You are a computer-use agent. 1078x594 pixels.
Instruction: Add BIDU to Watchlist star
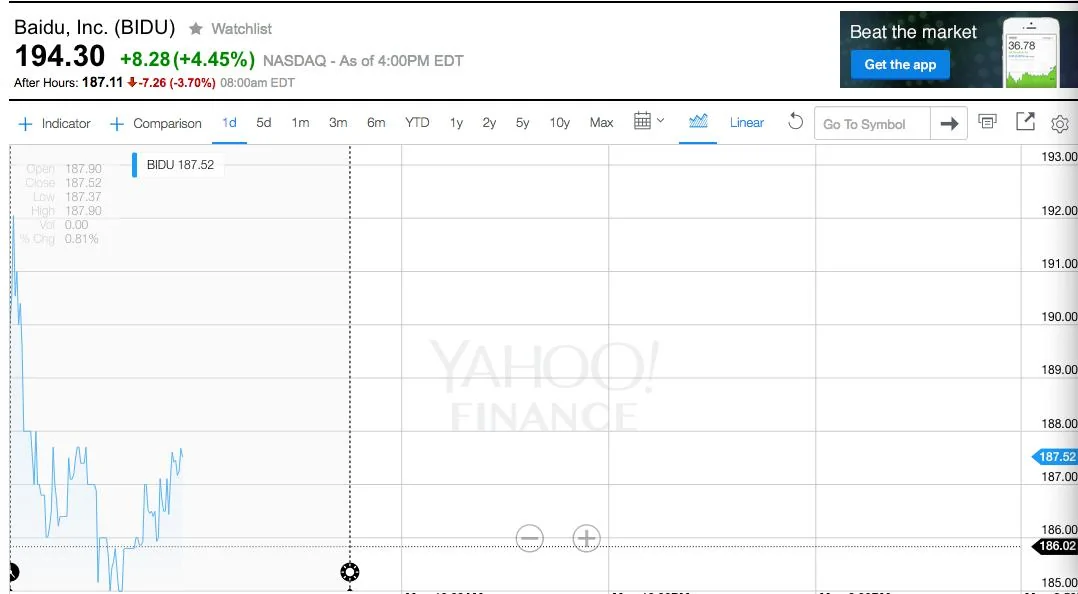(x=196, y=29)
